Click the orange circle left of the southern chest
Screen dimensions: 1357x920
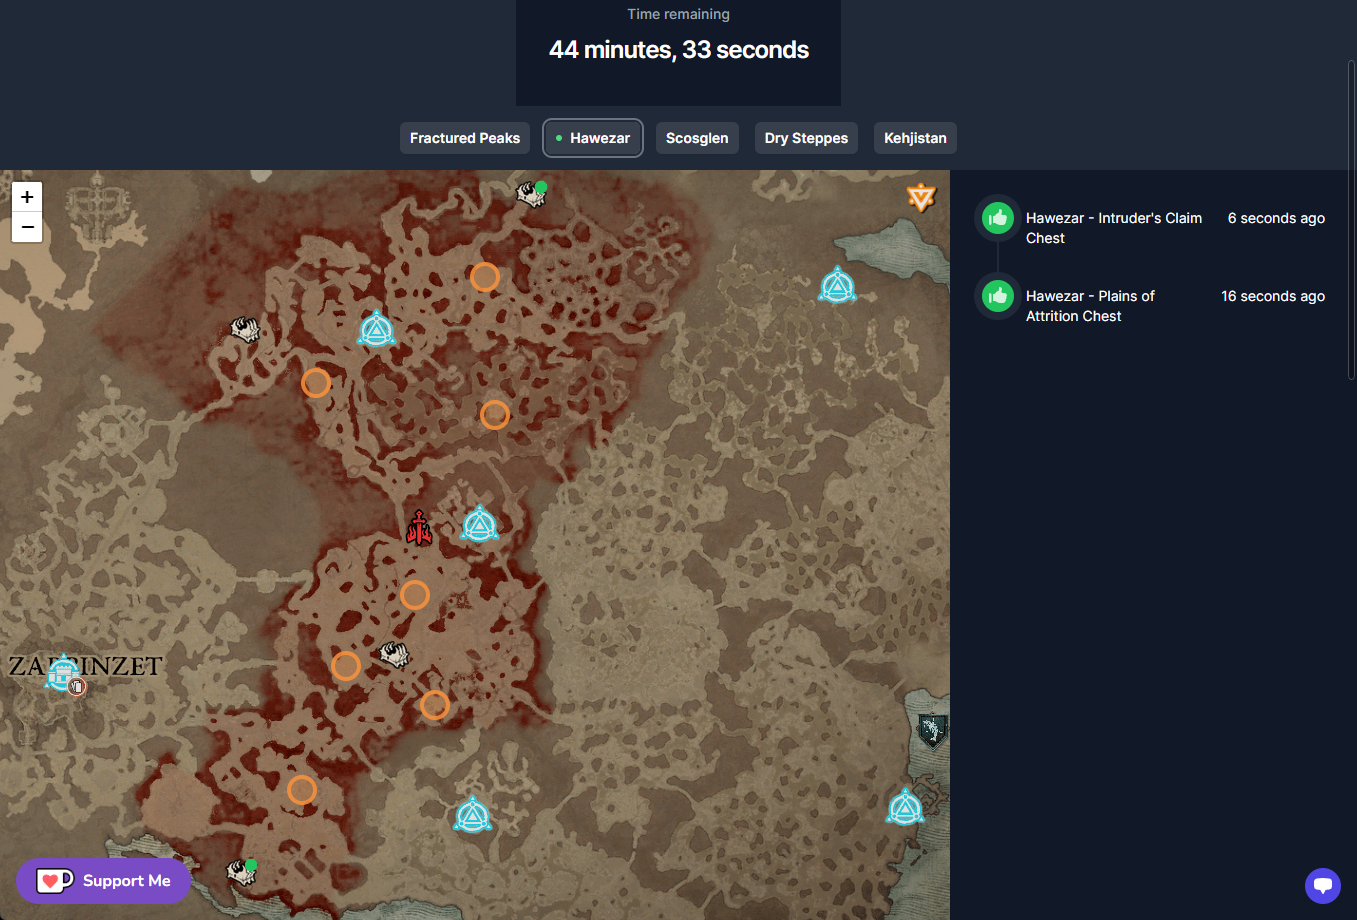coord(346,666)
